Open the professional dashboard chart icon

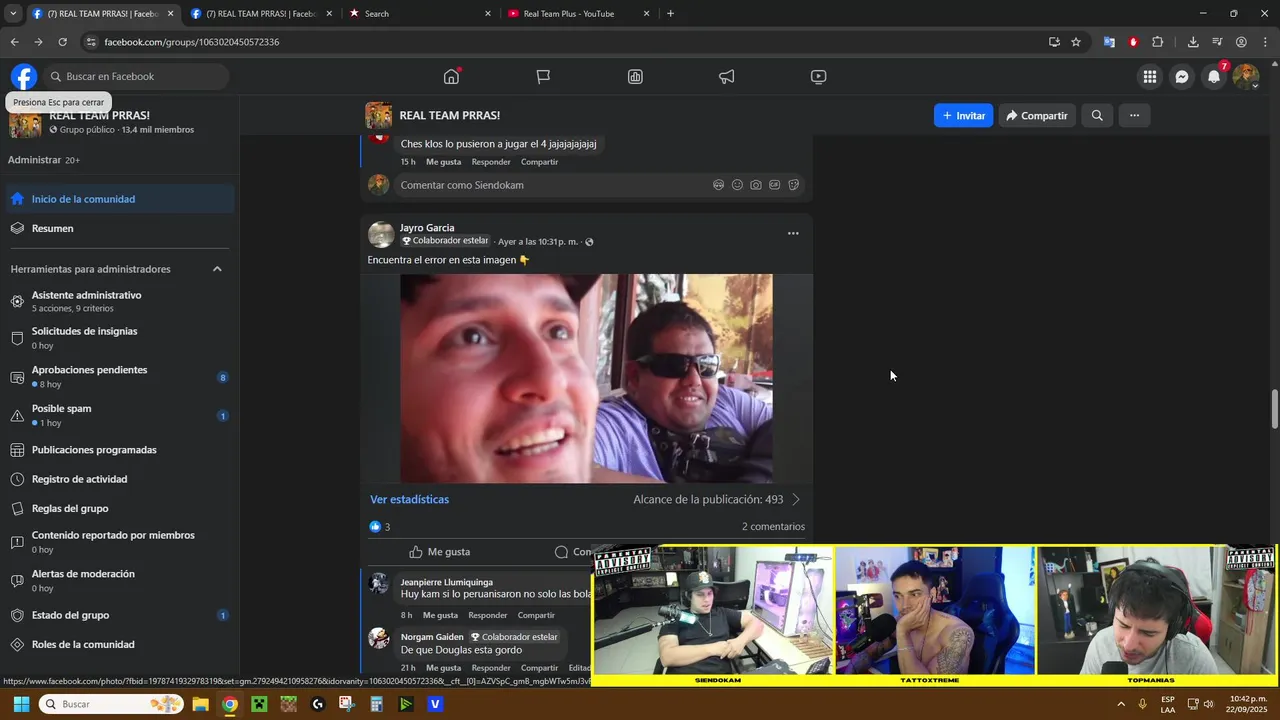(x=635, y=76)
